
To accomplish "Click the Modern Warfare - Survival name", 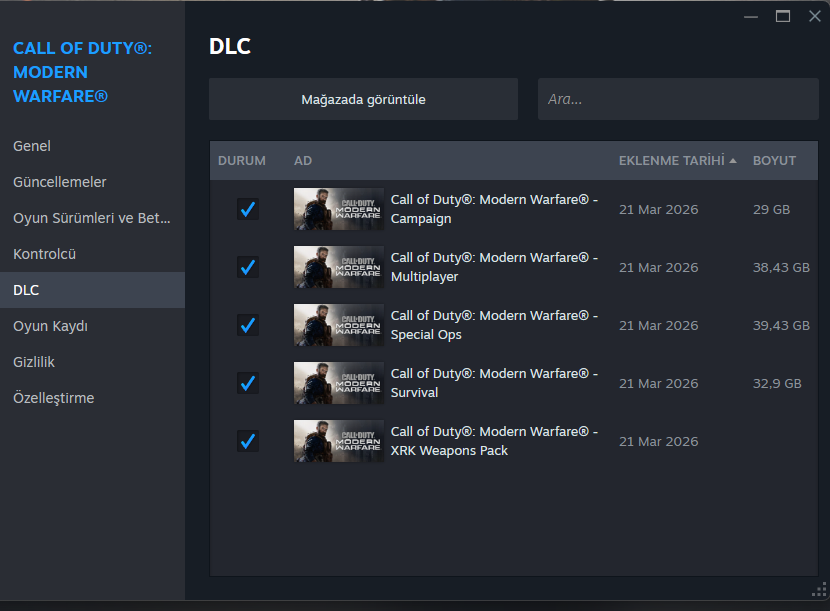I will click(x=494, y=383).
